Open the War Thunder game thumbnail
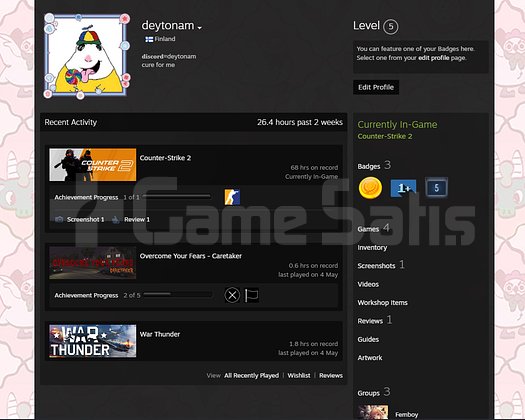This screenshot has width=525, height=420. click(x=93, y=341)
